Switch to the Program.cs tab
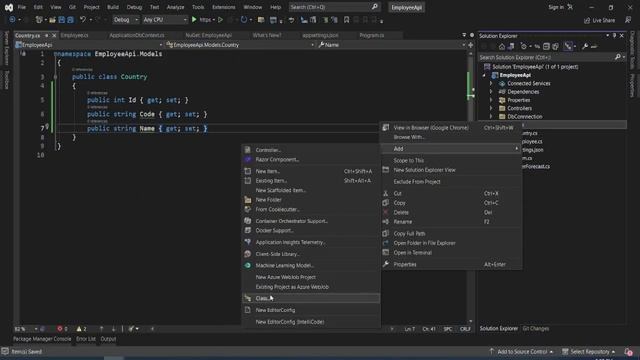This screenshot has height=360, width=640. pos(371,36)
